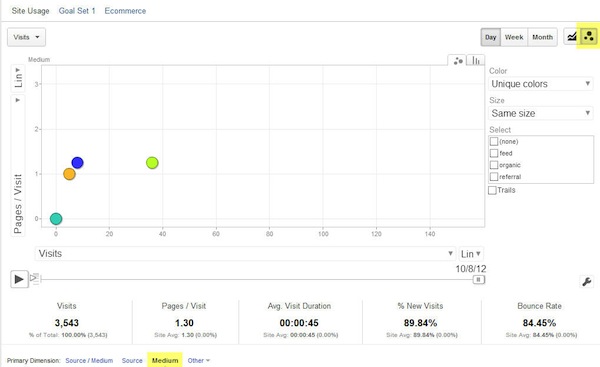Open the Visits metric dropdown button
The image size is (600, 367).
point(26,37)
